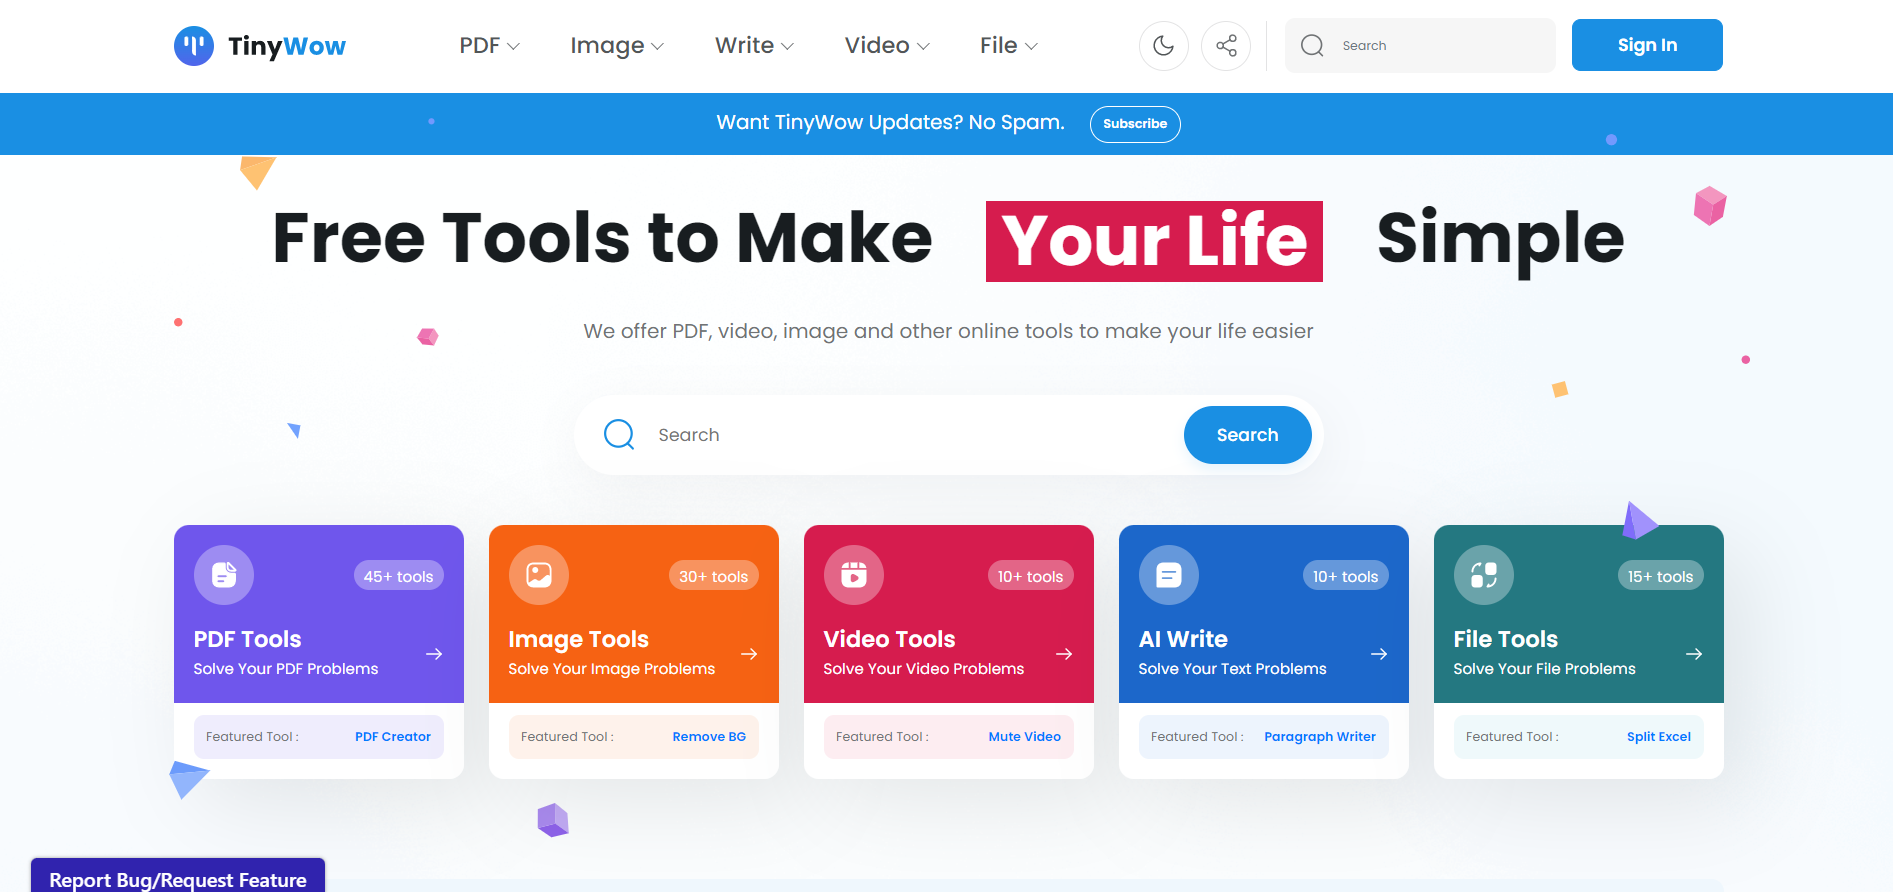Screen dimensions: 1893x892
Task: Click the magnifier icon in header search
Action: [x=1312, y=46]
